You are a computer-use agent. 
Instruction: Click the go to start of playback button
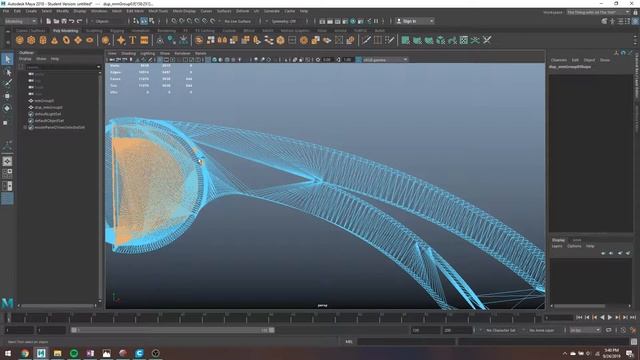579,317
